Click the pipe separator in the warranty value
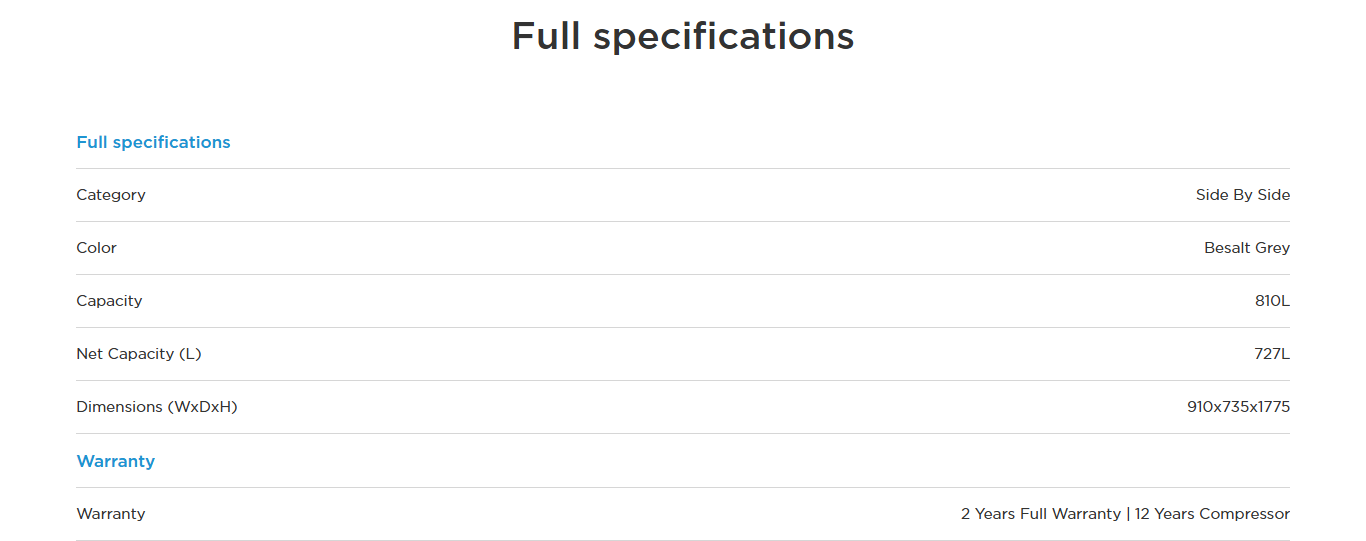1366x541 pixels. tap(1128, 514)
